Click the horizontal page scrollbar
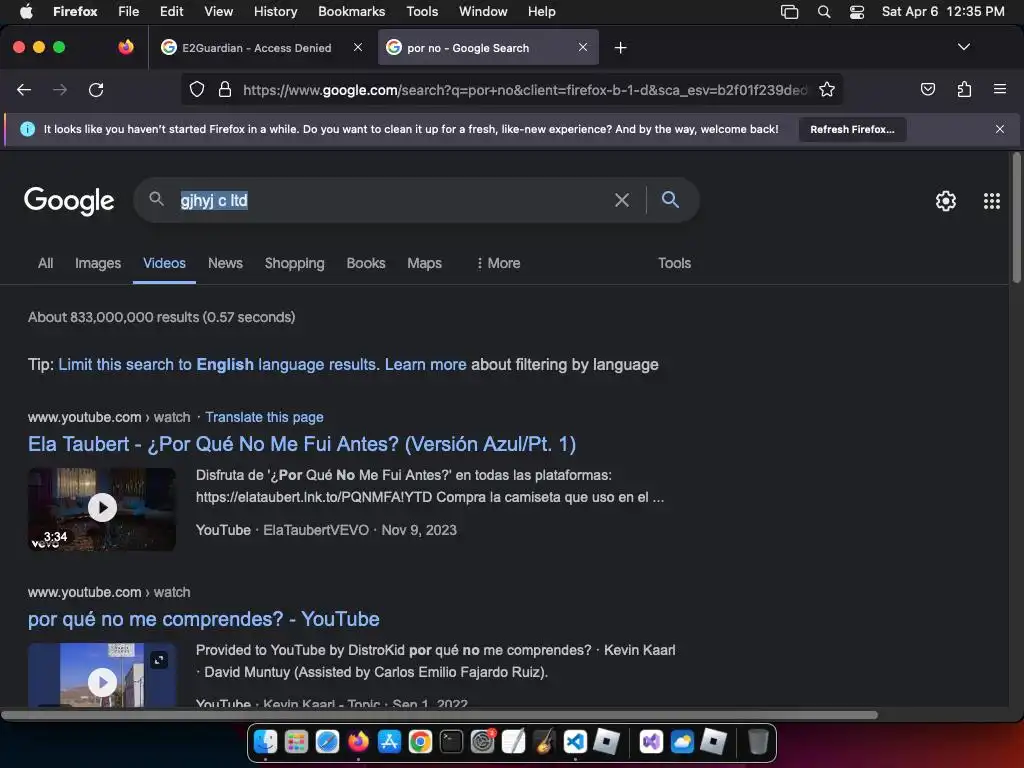 pyautogui.click(x=440, y=715)
